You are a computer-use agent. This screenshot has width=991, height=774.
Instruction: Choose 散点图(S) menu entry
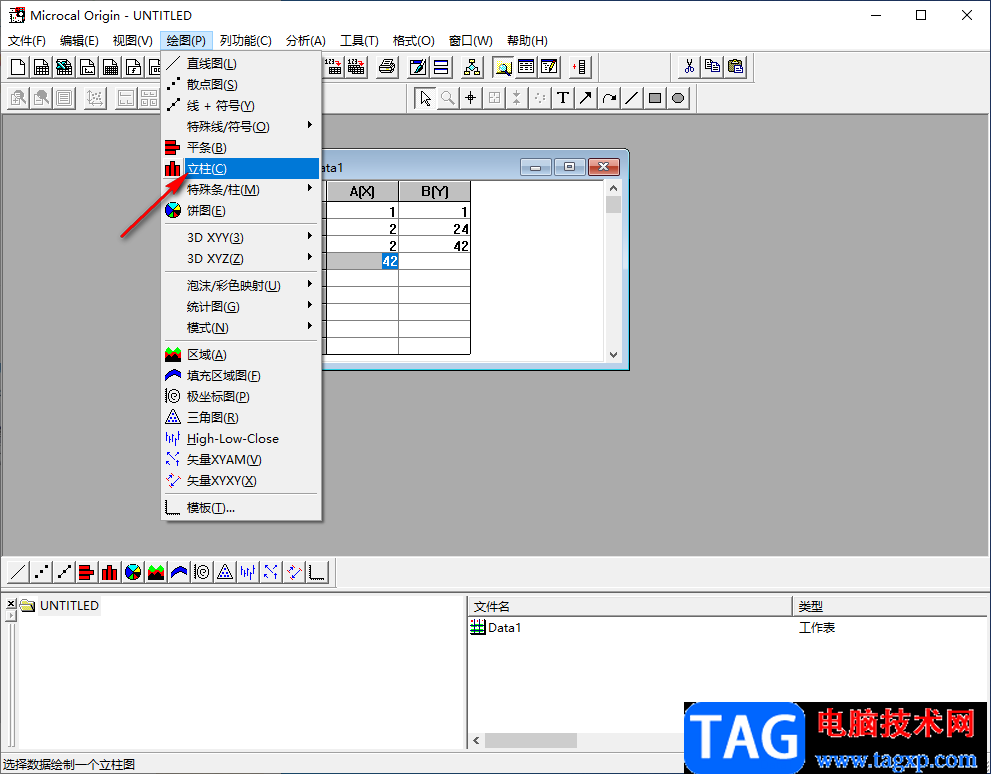click(x=241, y=85)
